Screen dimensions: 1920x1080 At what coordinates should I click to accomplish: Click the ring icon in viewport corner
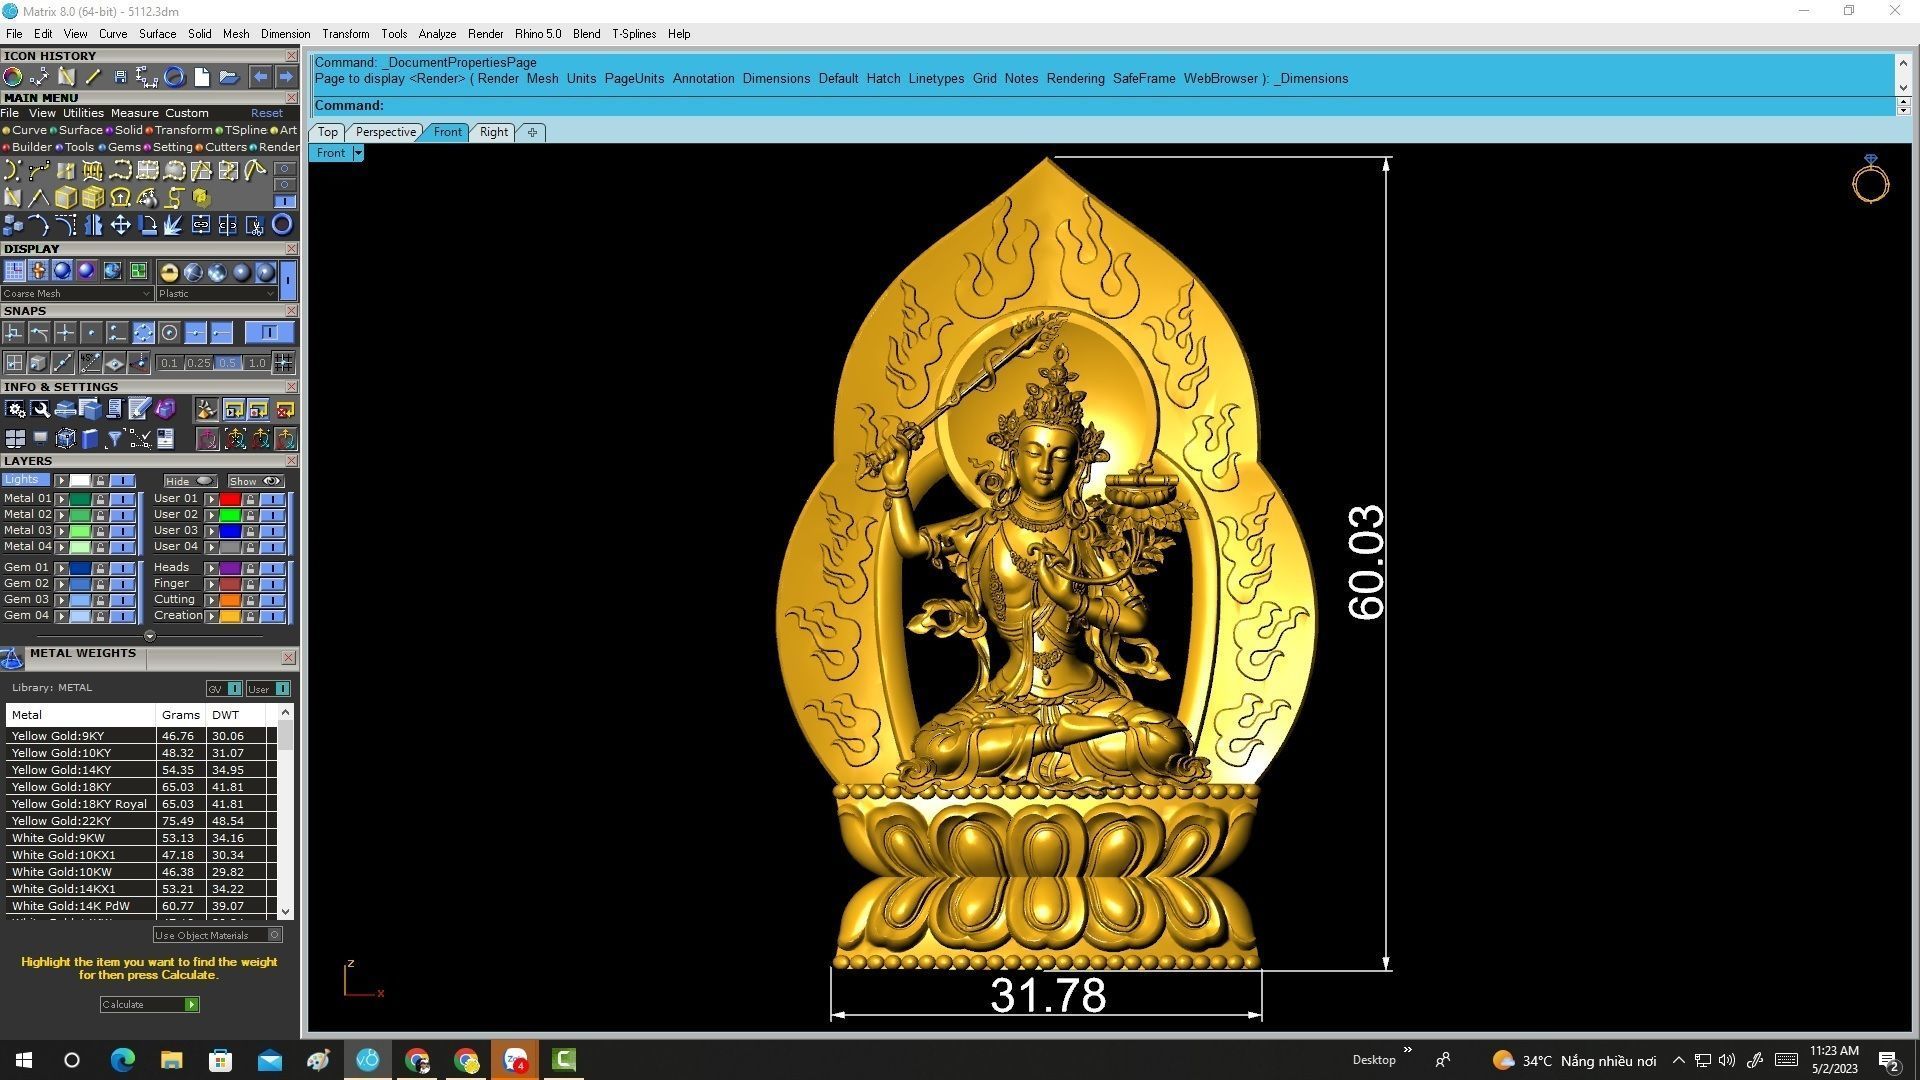tap(1870, 180)
